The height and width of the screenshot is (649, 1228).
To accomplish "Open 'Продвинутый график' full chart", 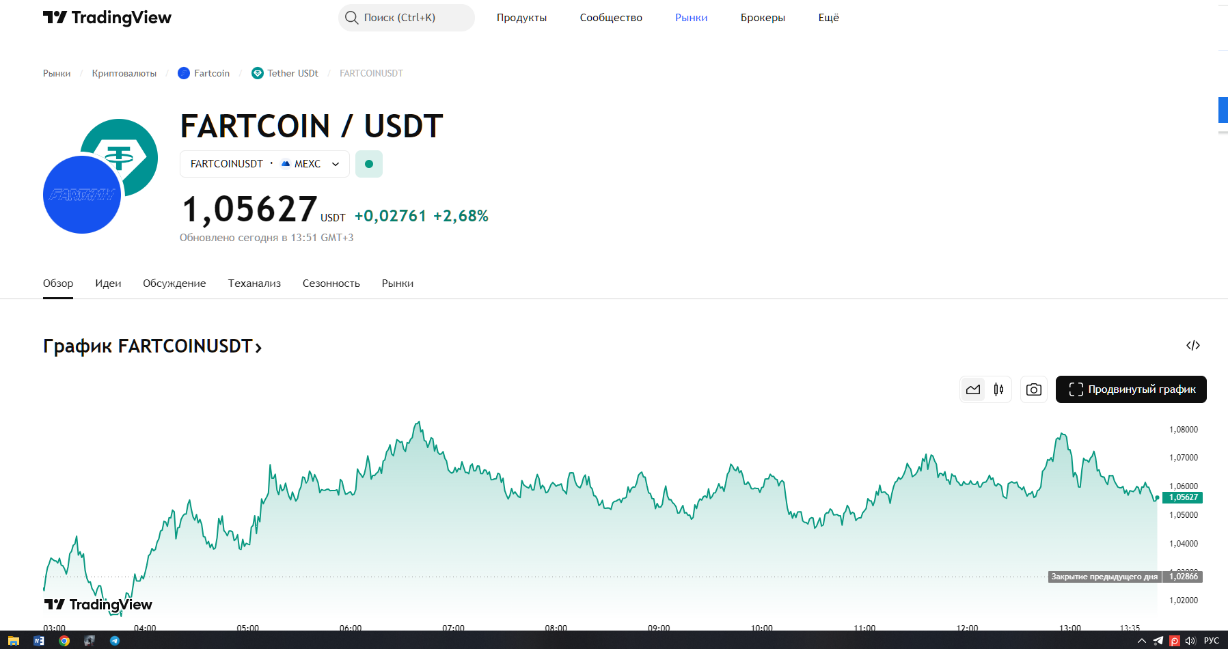I will point(1131,390).
